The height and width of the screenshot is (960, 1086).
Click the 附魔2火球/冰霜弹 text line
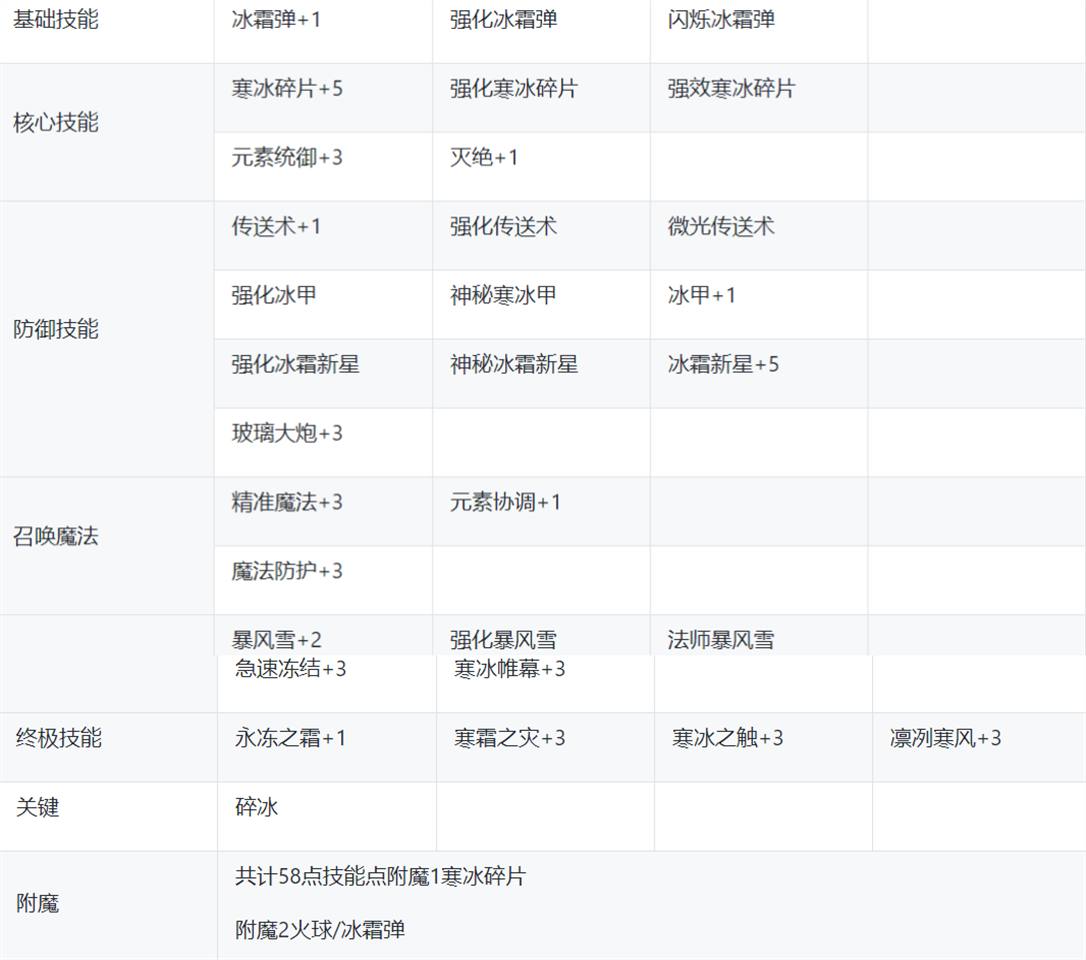pos(320,930)
